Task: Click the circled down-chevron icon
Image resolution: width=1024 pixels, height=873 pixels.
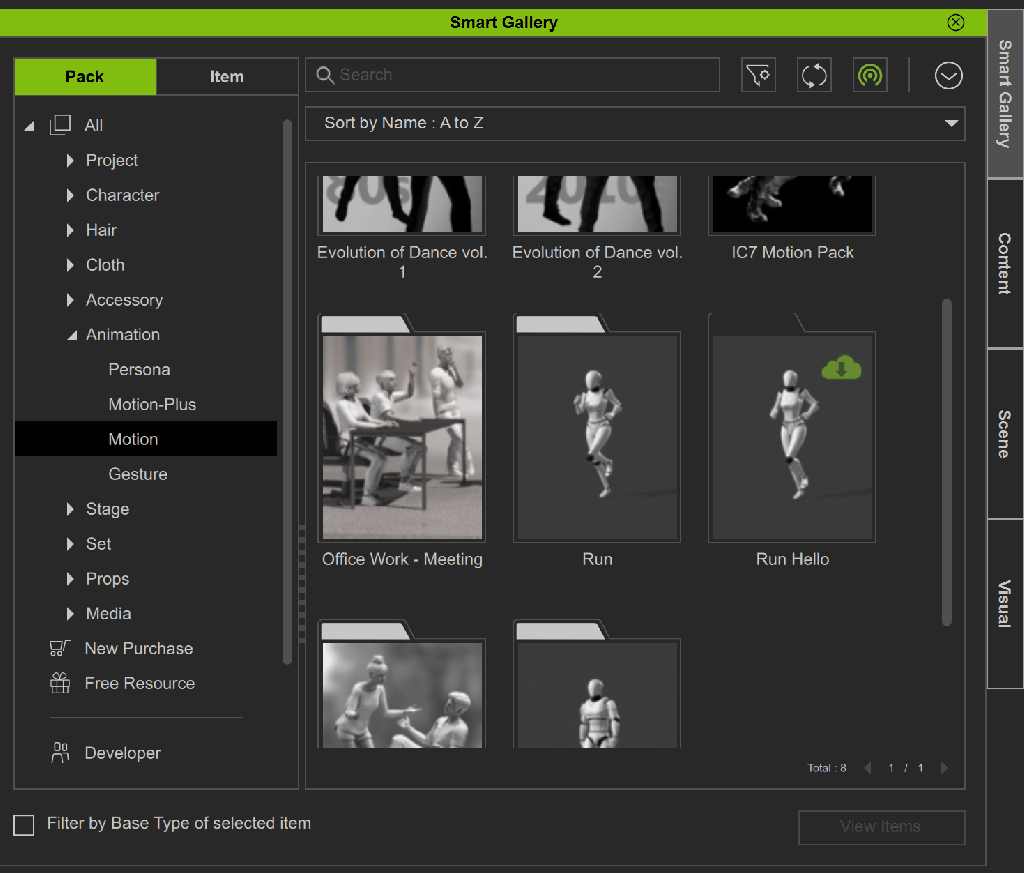Action: click(x=948, y=75)
